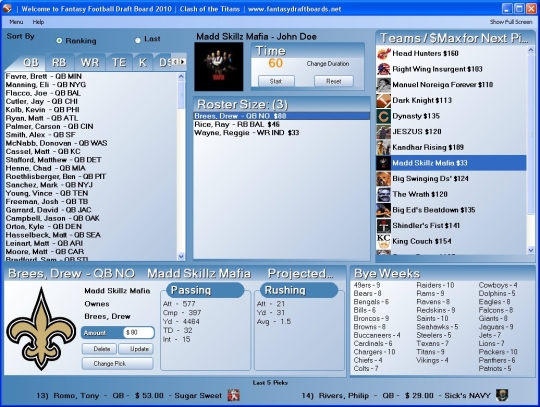The image size is (540, 407).
Task: Switch to the TE position tab
Action: tap(119, 62)
